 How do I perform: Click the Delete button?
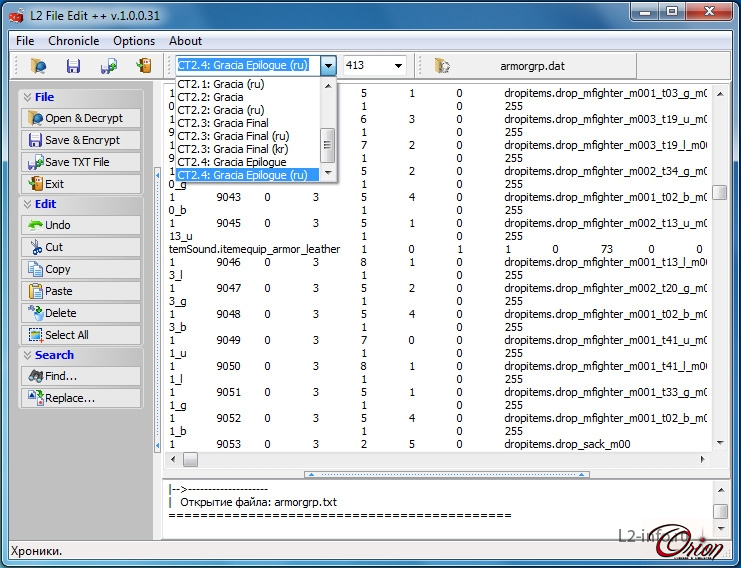point(81,313)
